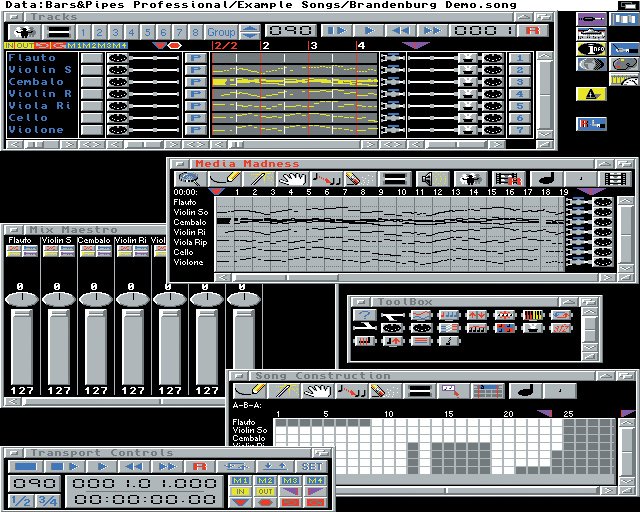Enable the yellow OUT punch flag in Transport Controls

(265, 491)
